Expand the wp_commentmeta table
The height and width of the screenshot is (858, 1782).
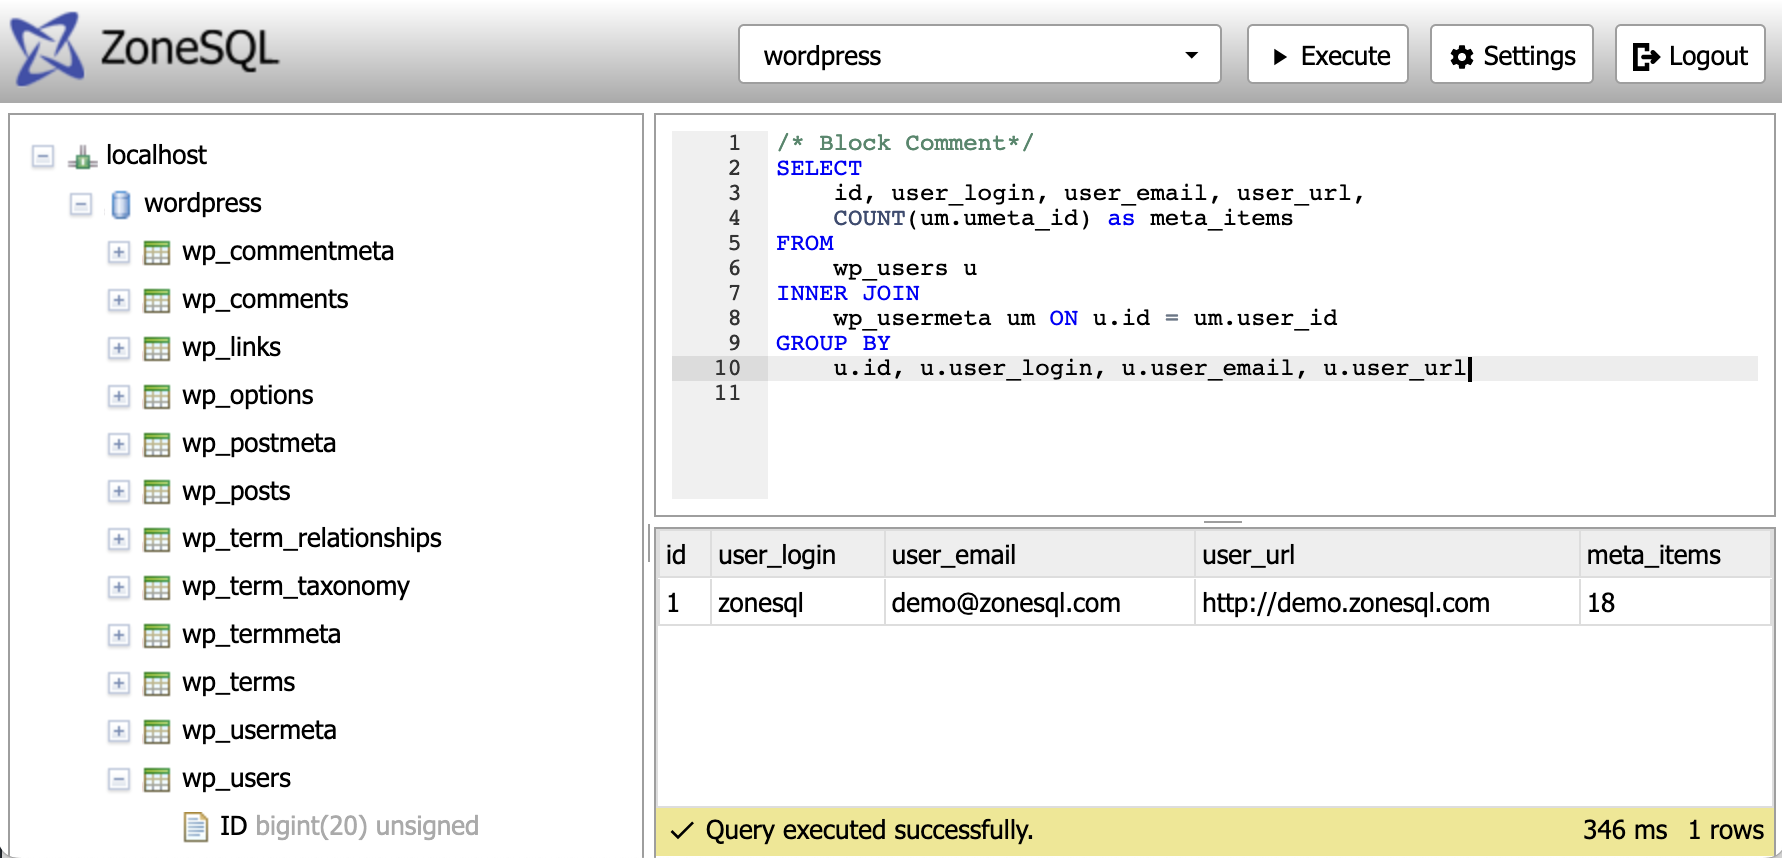[119, 252]
